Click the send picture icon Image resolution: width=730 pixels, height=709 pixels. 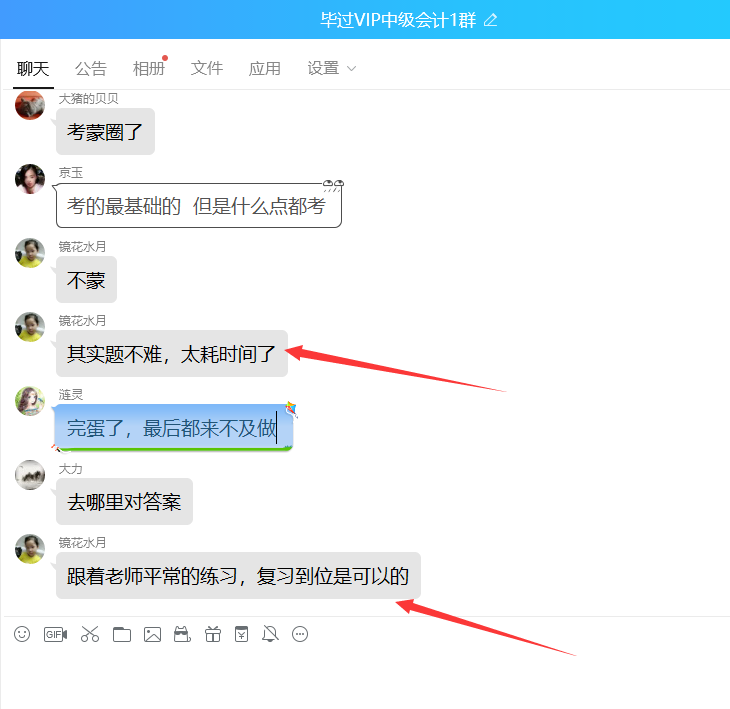pos(152,634)
